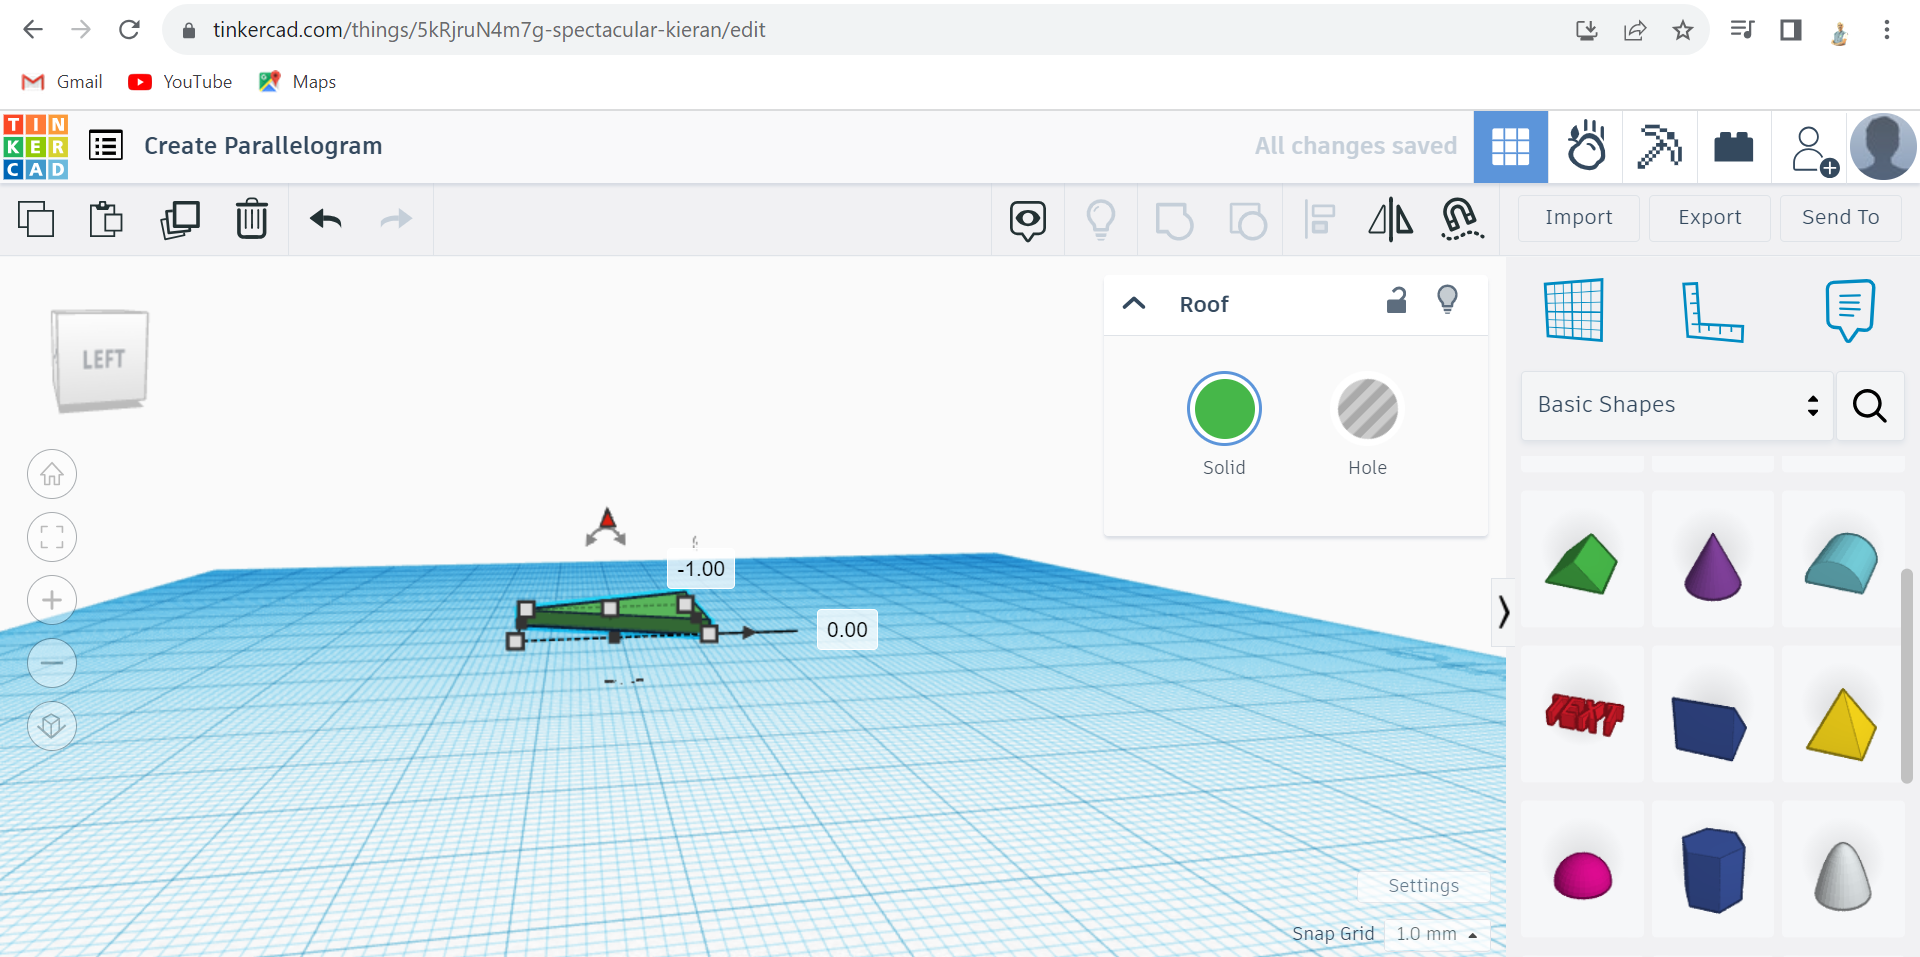Click the Send To button

[1841, 218]
